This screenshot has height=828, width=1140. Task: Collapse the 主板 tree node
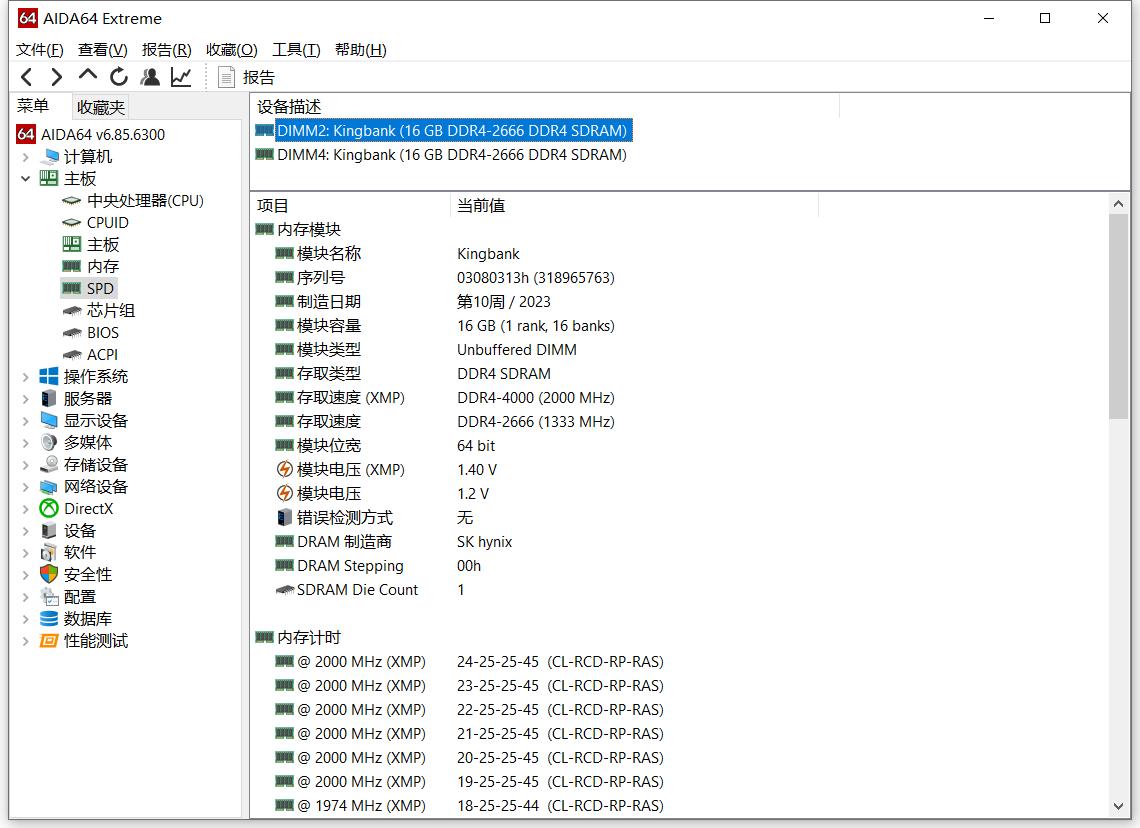[25, 178]
